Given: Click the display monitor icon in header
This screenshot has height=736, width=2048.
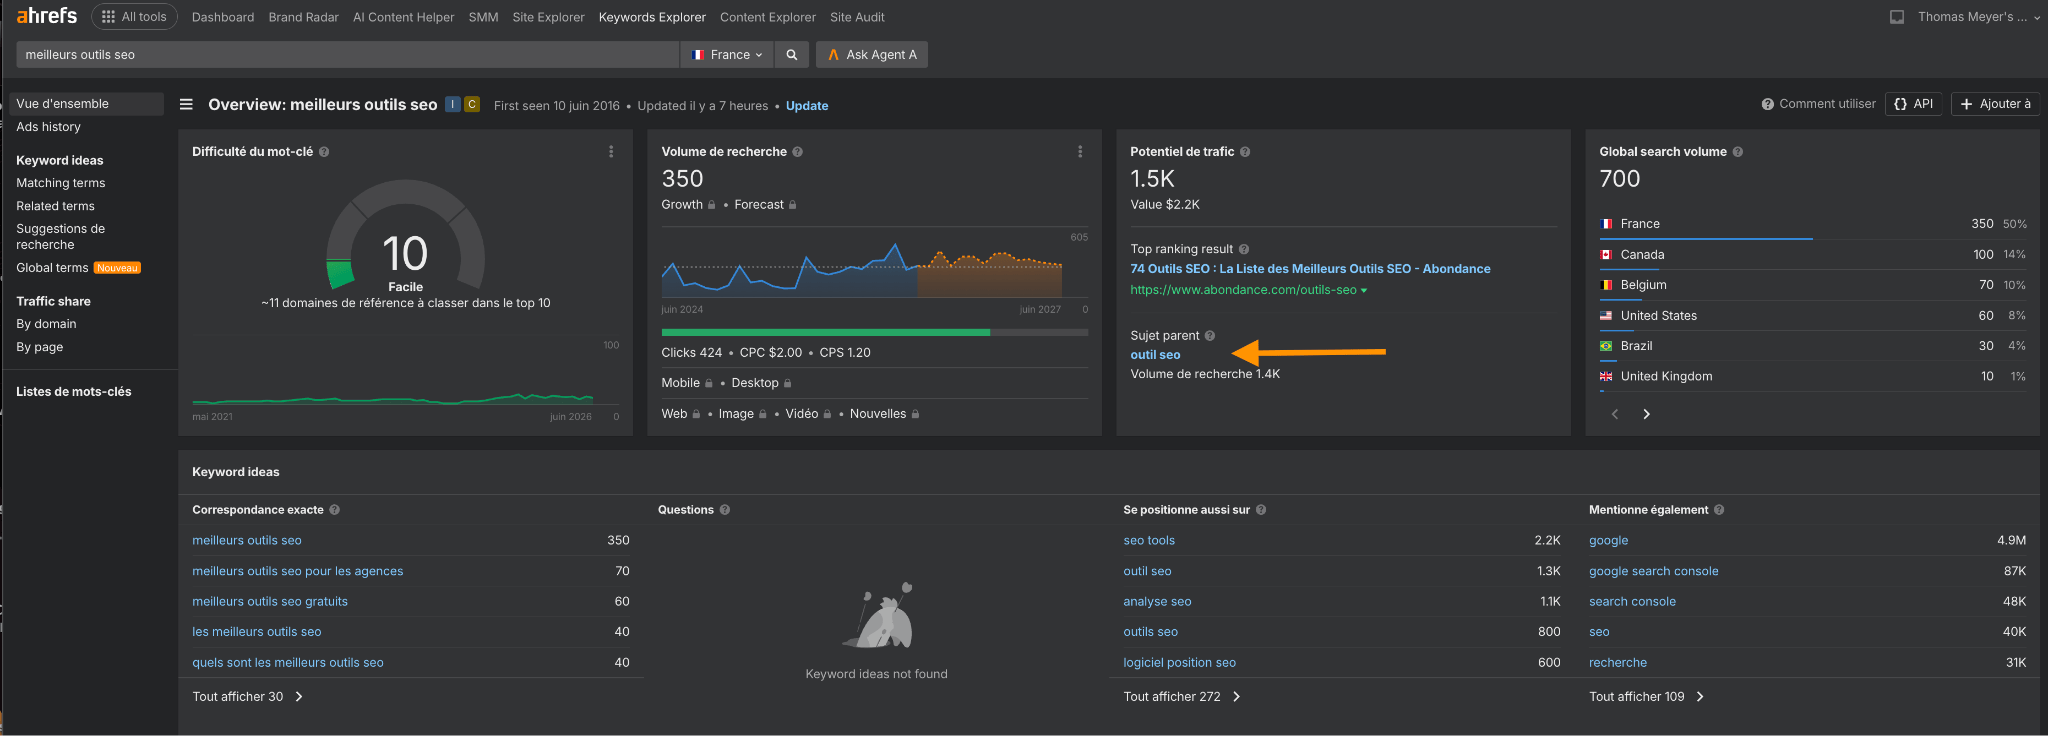Looking at the screenshot, I should pyautogui.click(x=1897, y=17).
